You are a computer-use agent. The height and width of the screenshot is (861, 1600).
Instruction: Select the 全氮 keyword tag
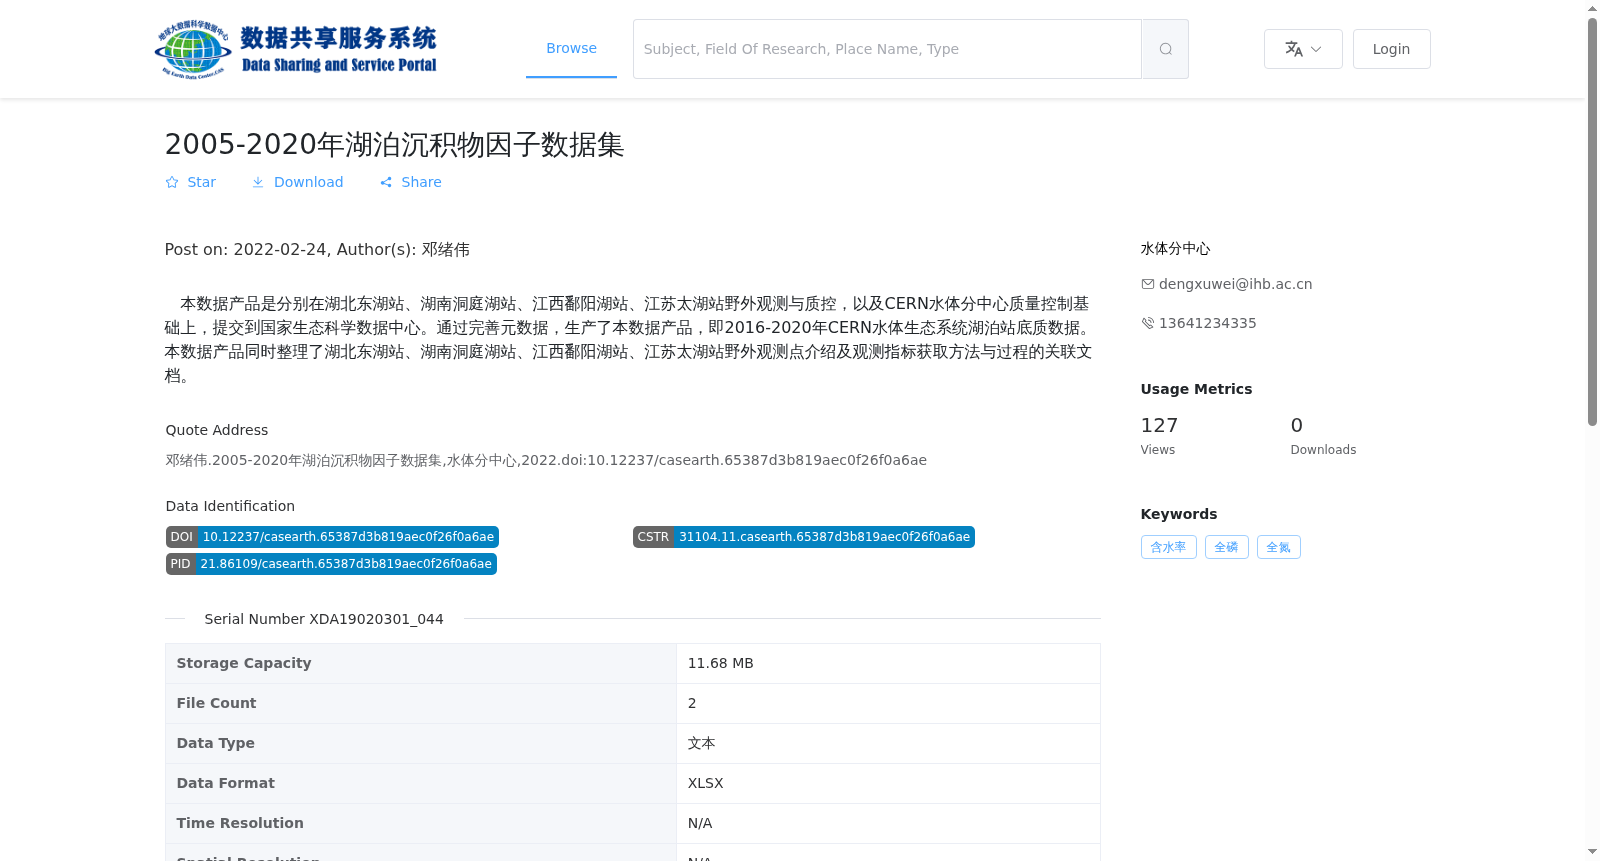(x=1278, y=547)
